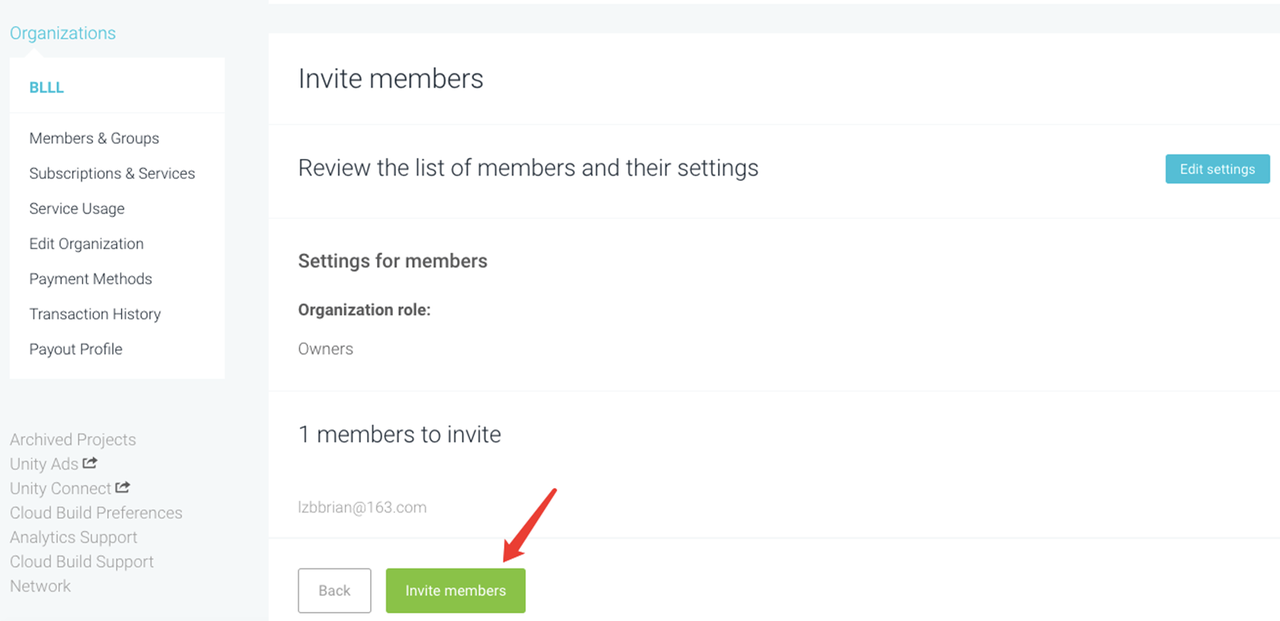Open the Unity Ads link
The image size is (1280, 621).
(44, 464)
